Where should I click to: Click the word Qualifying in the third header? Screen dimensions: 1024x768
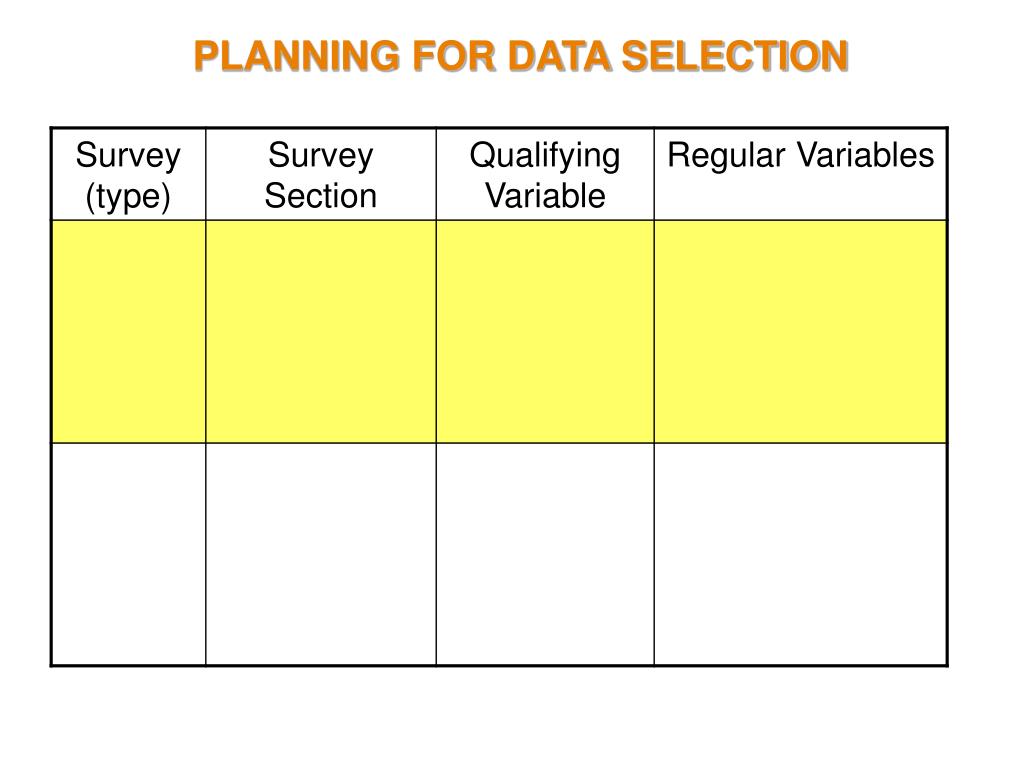545,157
